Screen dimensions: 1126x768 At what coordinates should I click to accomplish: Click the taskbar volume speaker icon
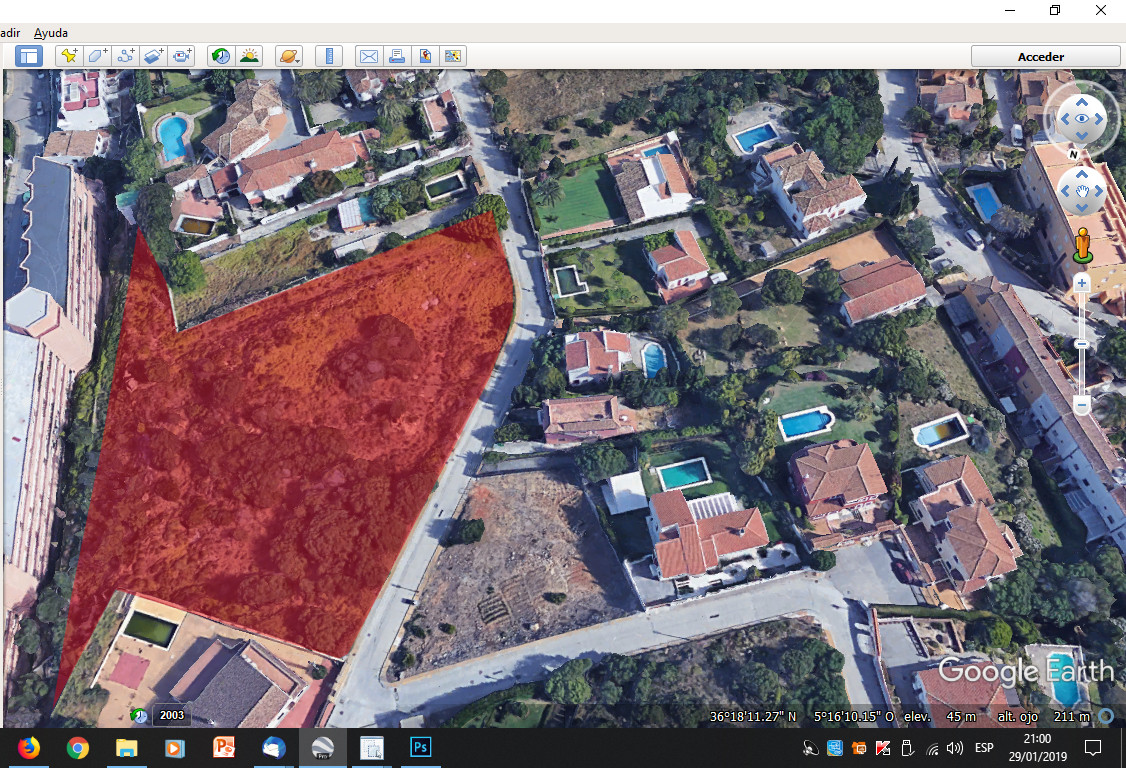pos(954,749)
